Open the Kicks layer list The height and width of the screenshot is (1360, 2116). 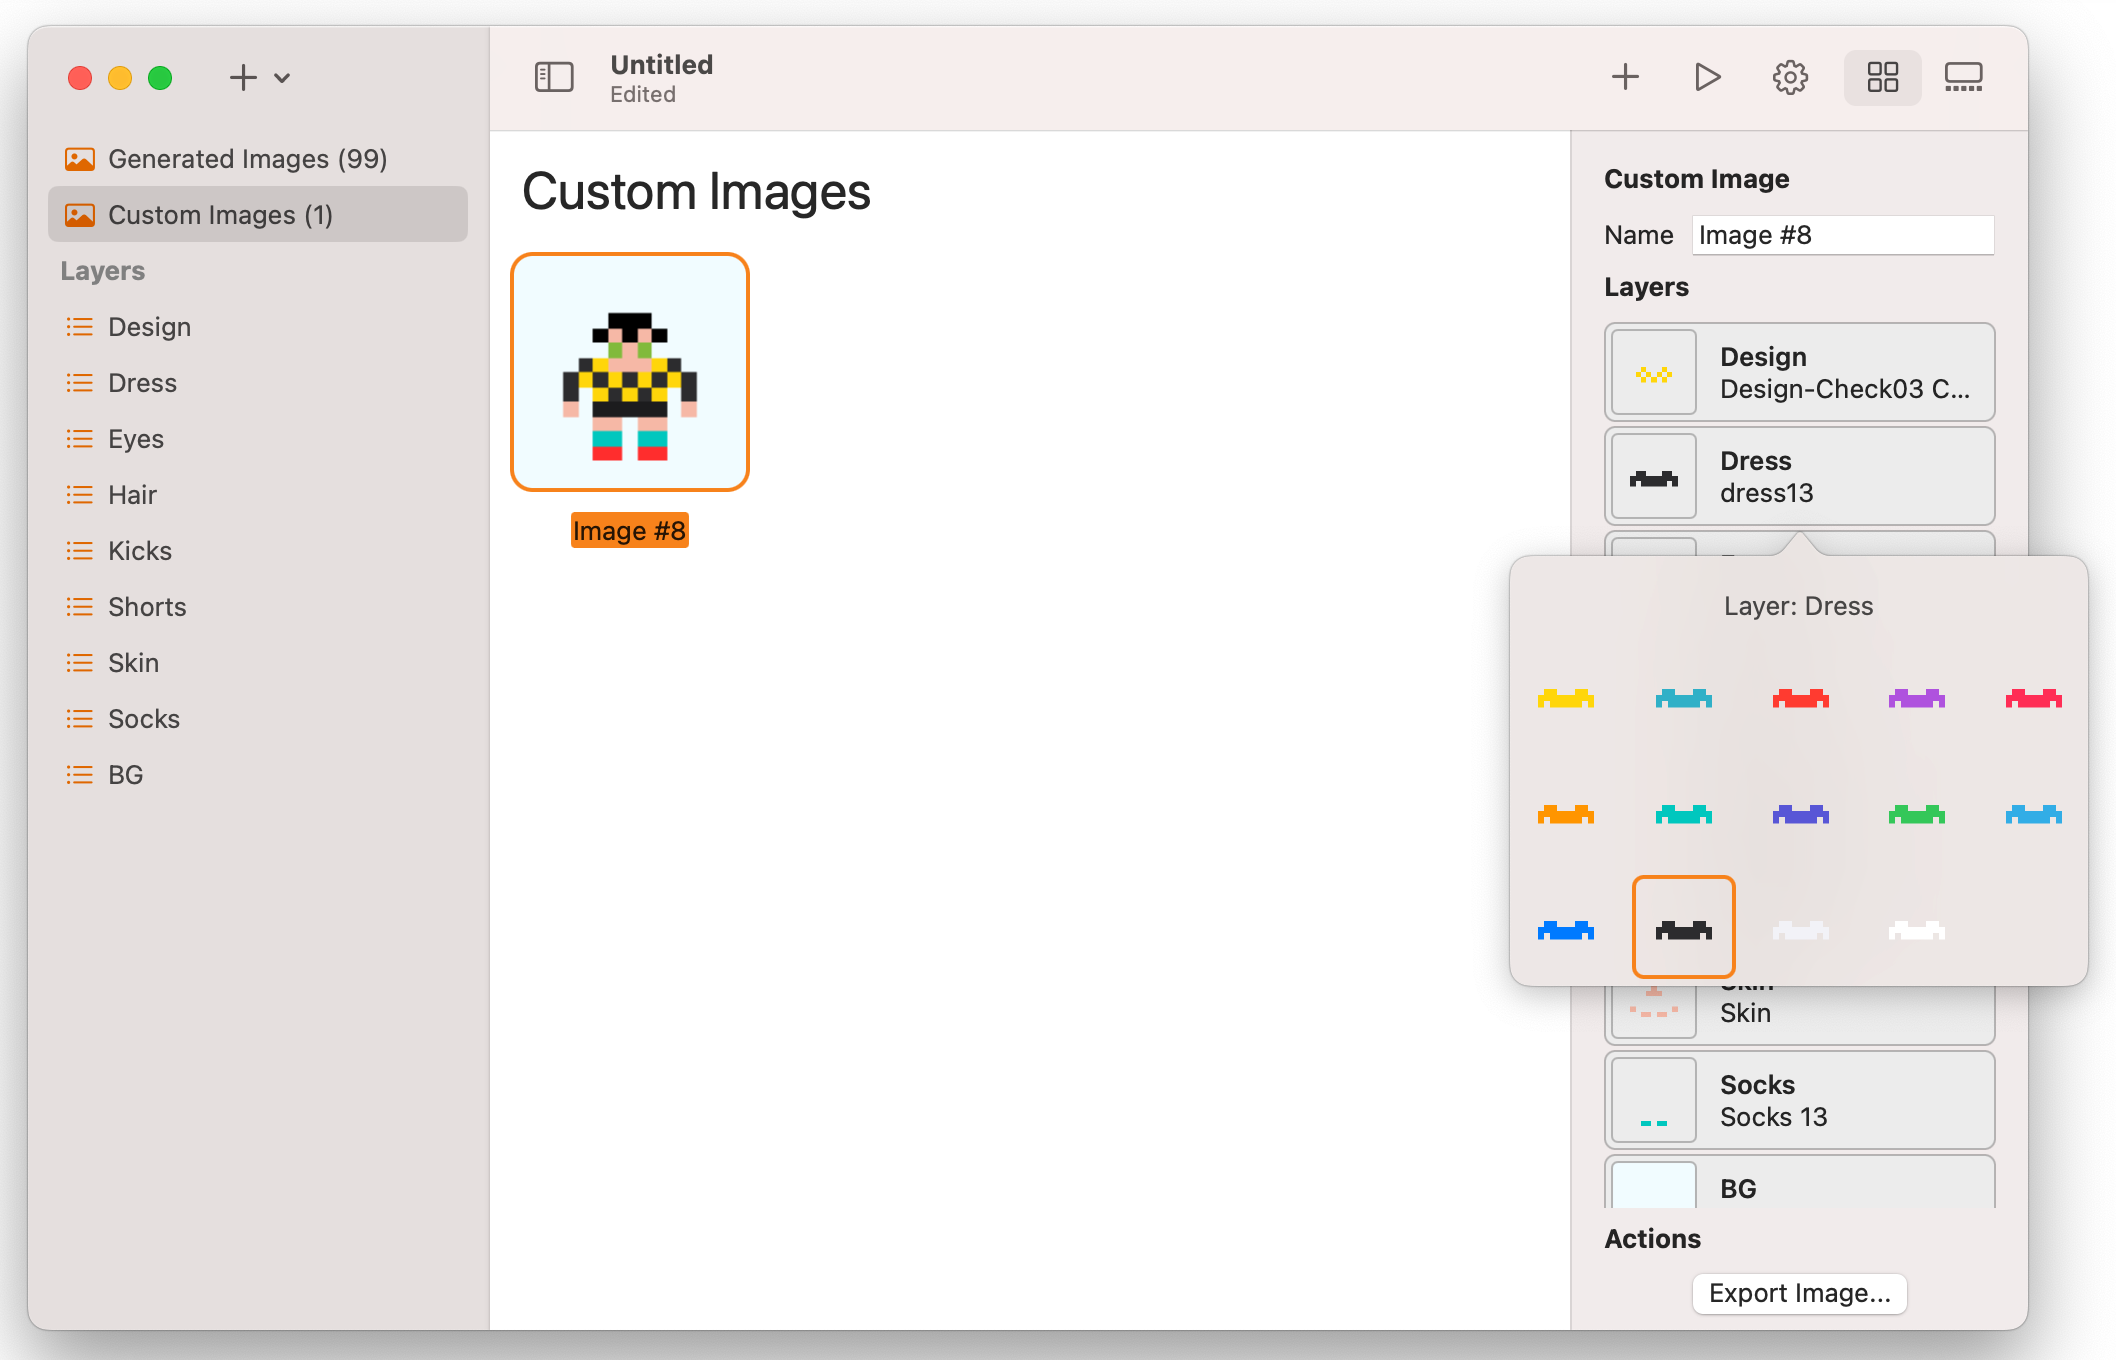click(140, 551)
